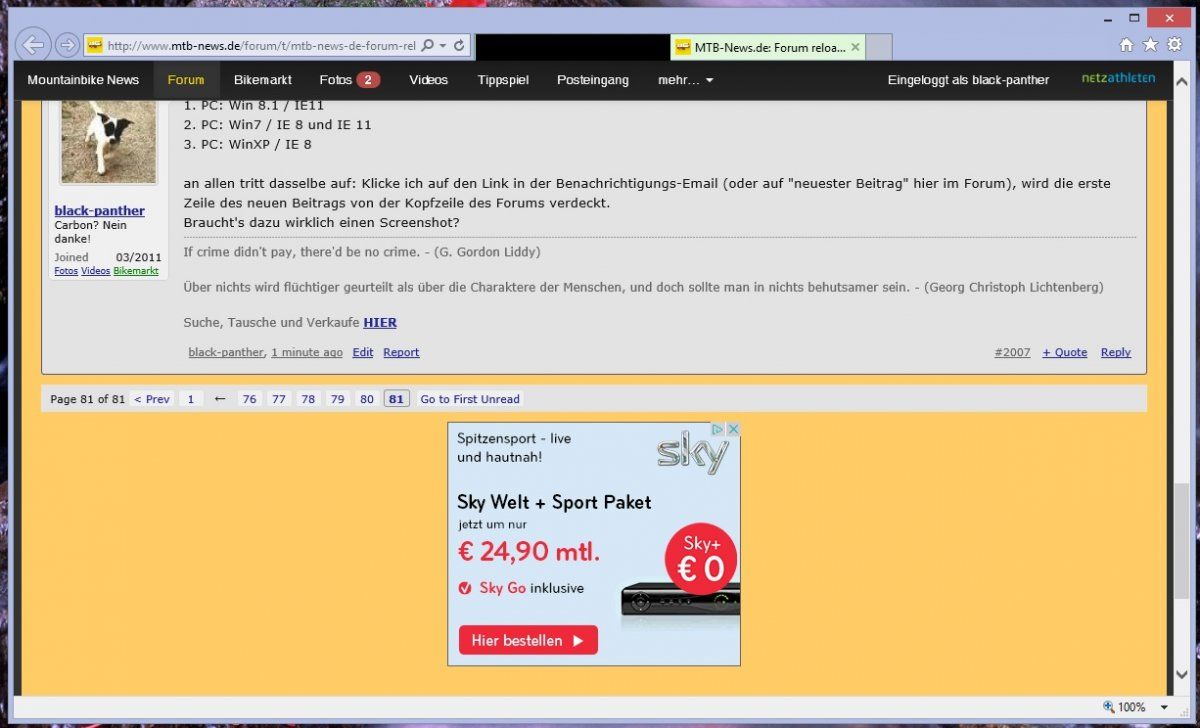Click the URL address field
The width and height of the screenshot is (1200, 728).
coord(260,46)
